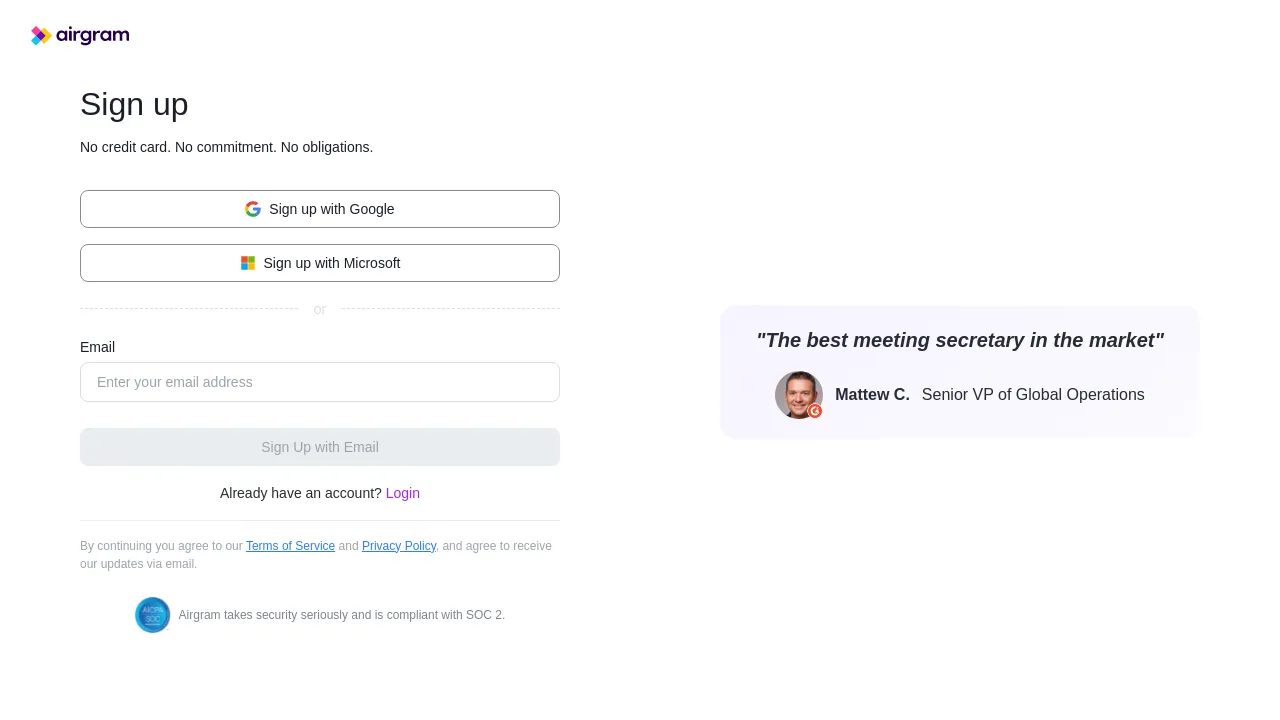Click the Microsoft four-square icon
The width and height of the screenshot is (1280, 720).
(248, 263)
